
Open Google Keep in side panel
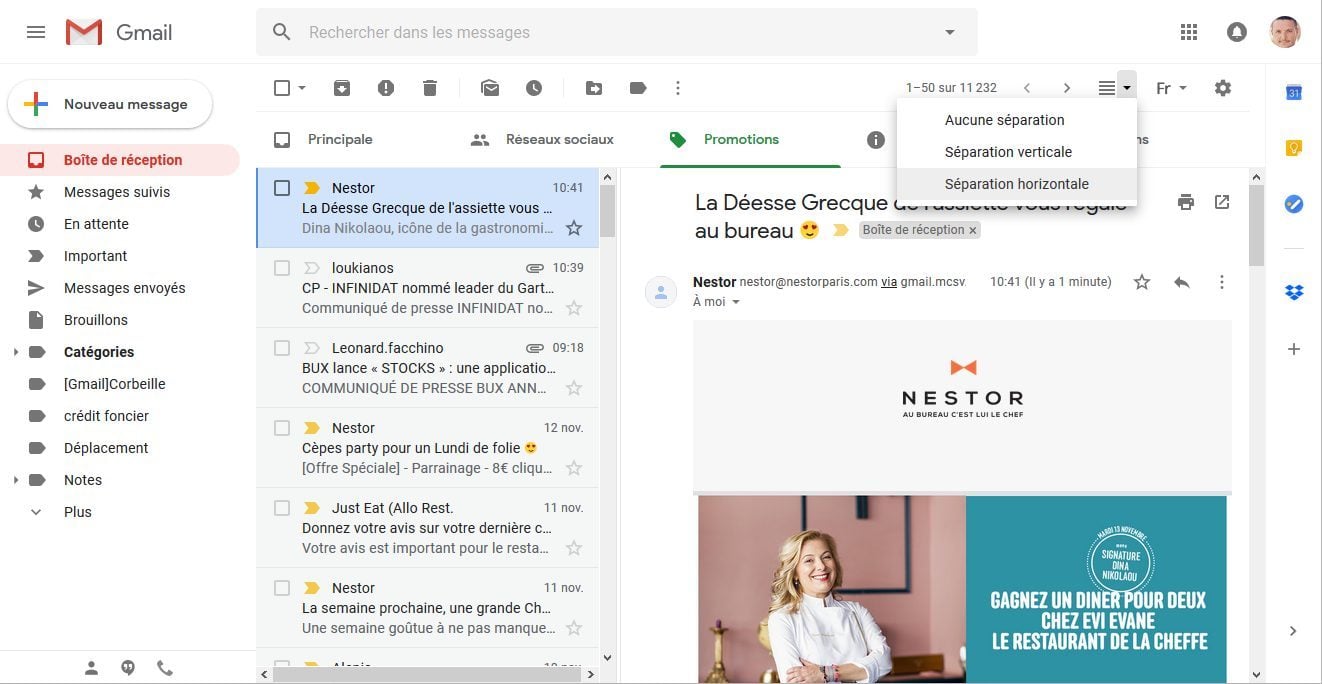pos(1294,148)
